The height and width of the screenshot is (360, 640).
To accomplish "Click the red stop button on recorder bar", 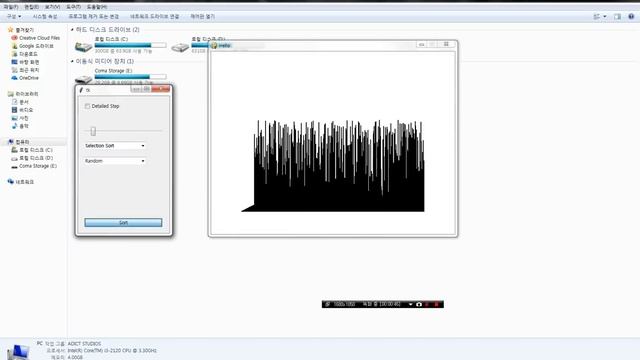I will click(436, 304).
